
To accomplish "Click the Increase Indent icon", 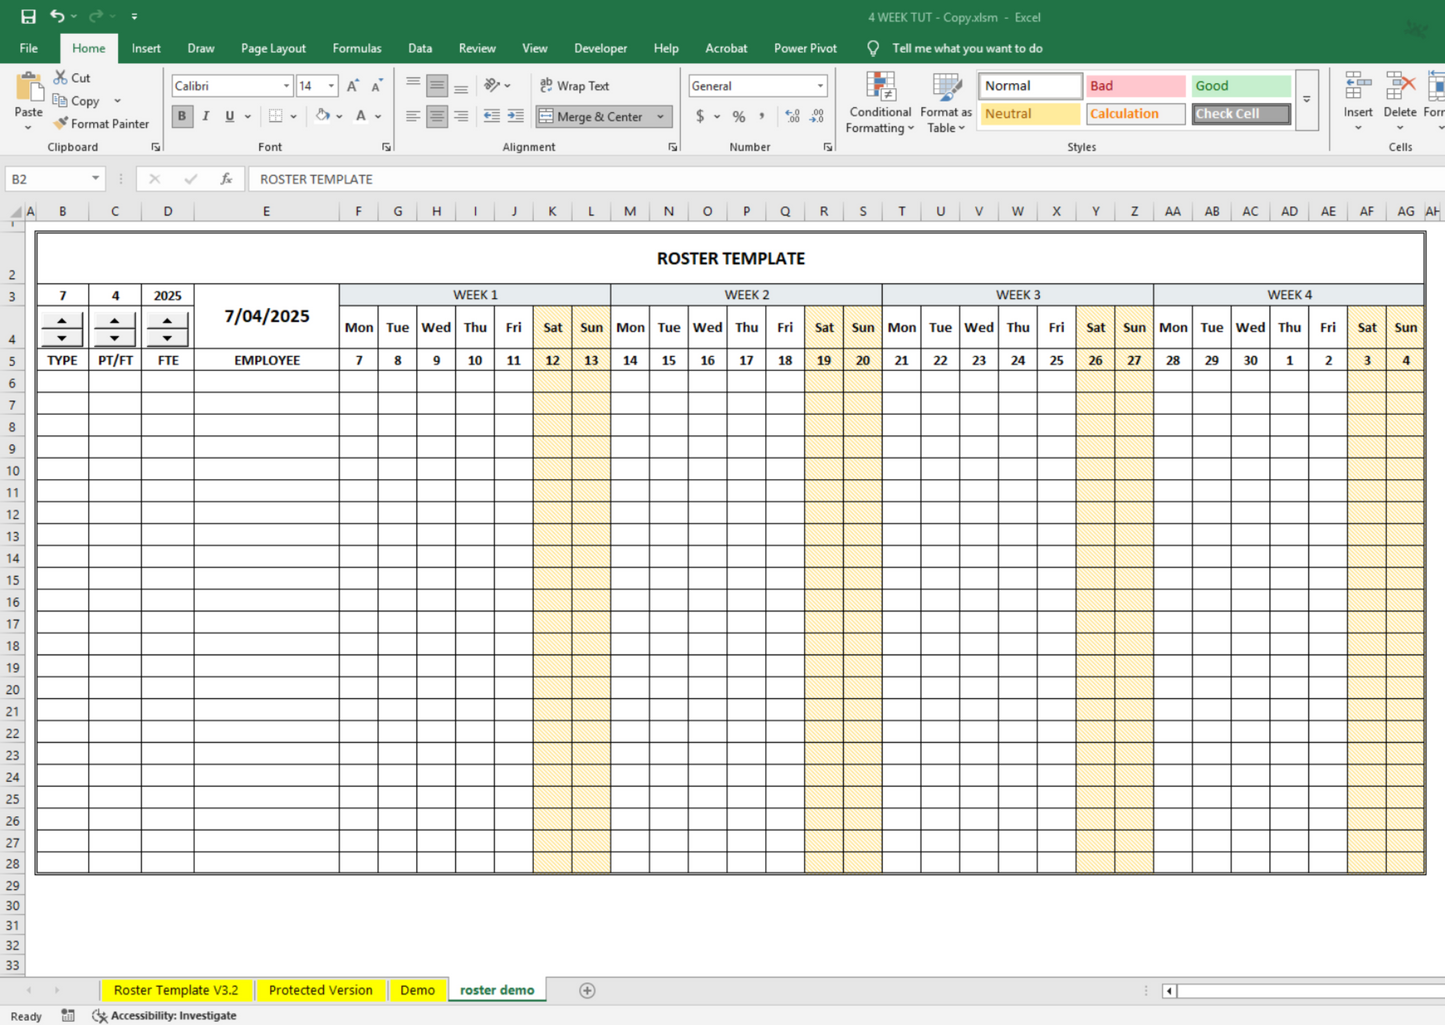I will [x=515, y=116].
